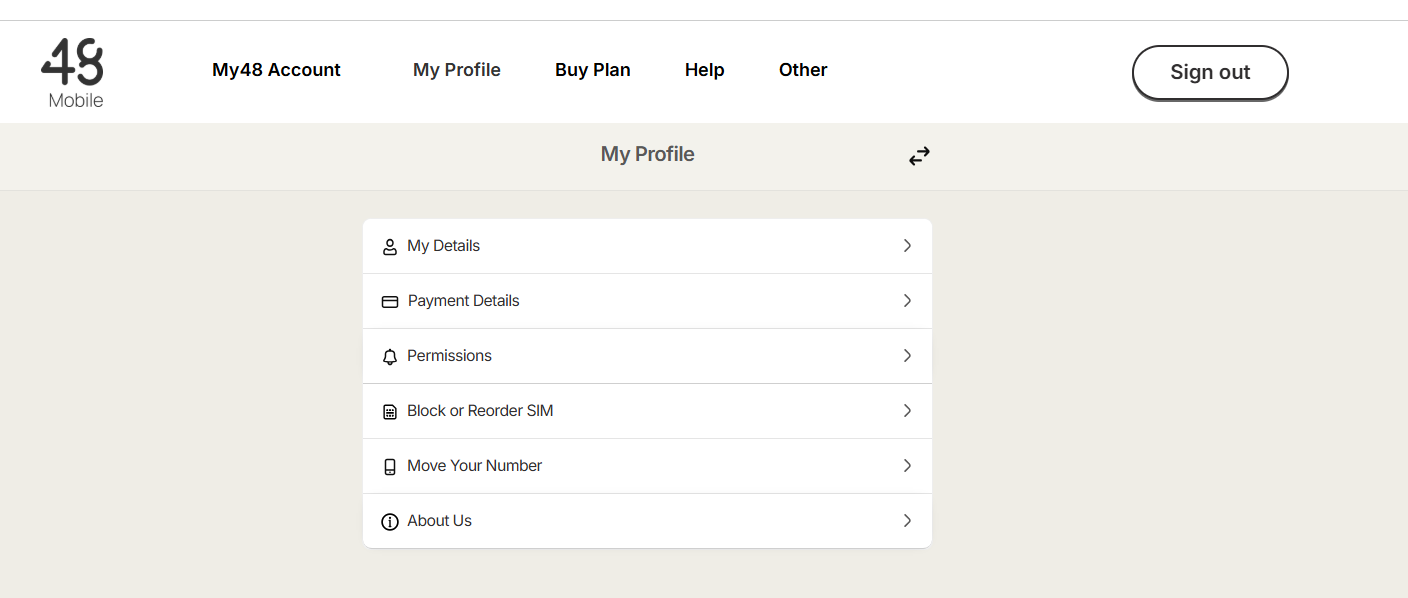Open the Other menu in the navigation bar

click(802, 70)
